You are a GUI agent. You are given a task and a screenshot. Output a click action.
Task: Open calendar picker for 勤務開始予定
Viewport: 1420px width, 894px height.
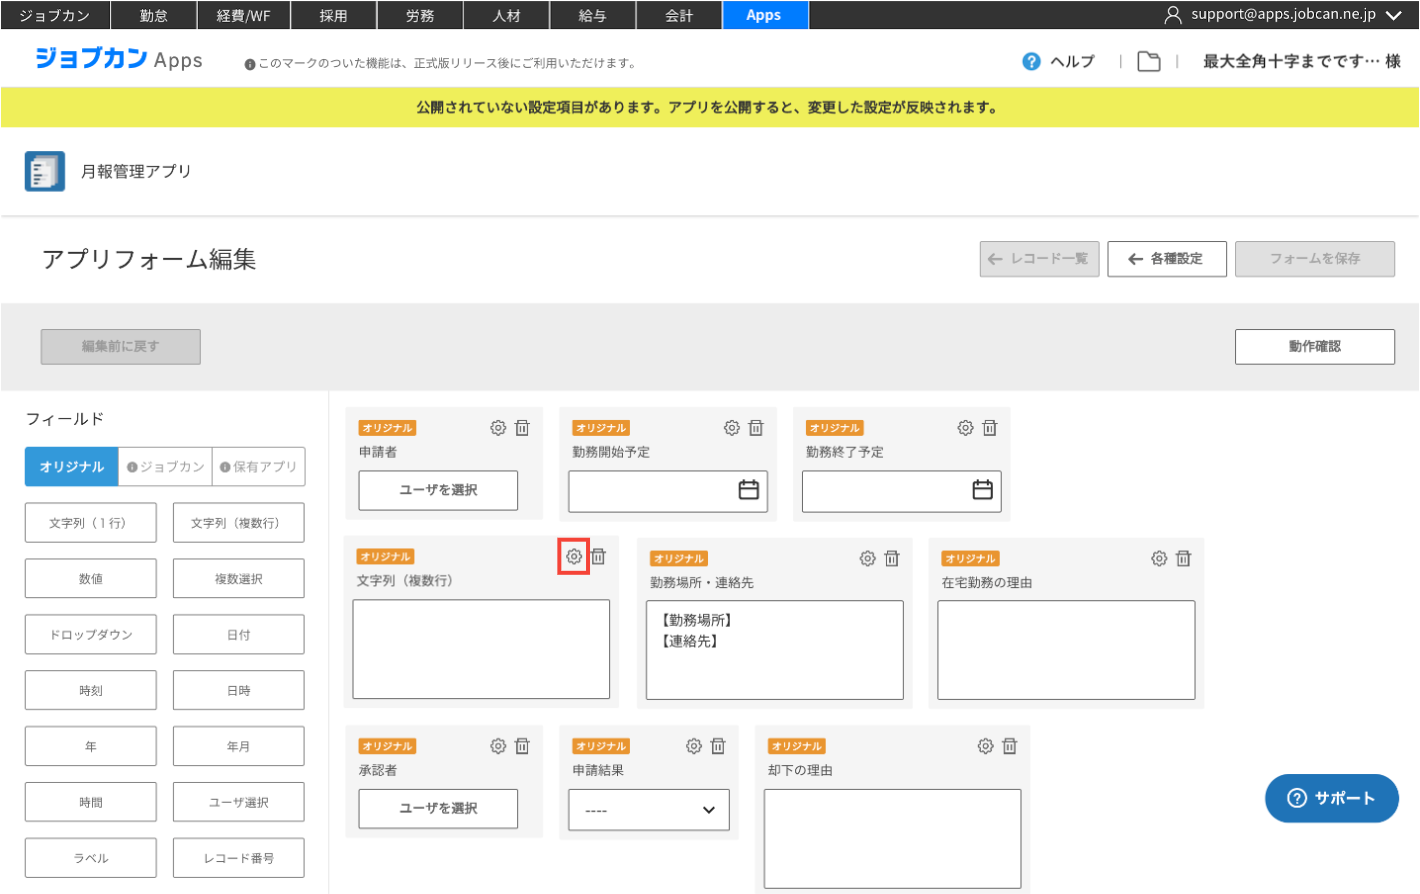click(748, 490)
